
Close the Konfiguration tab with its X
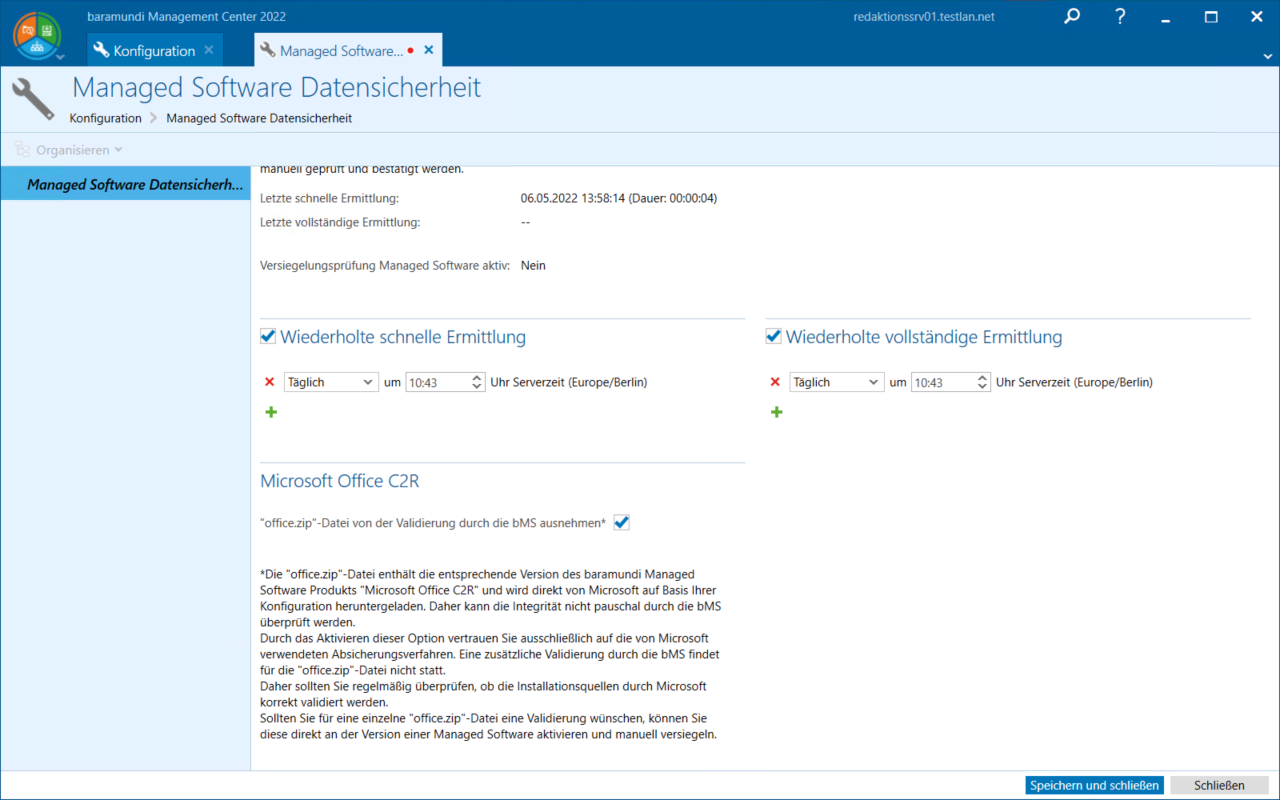208,50
